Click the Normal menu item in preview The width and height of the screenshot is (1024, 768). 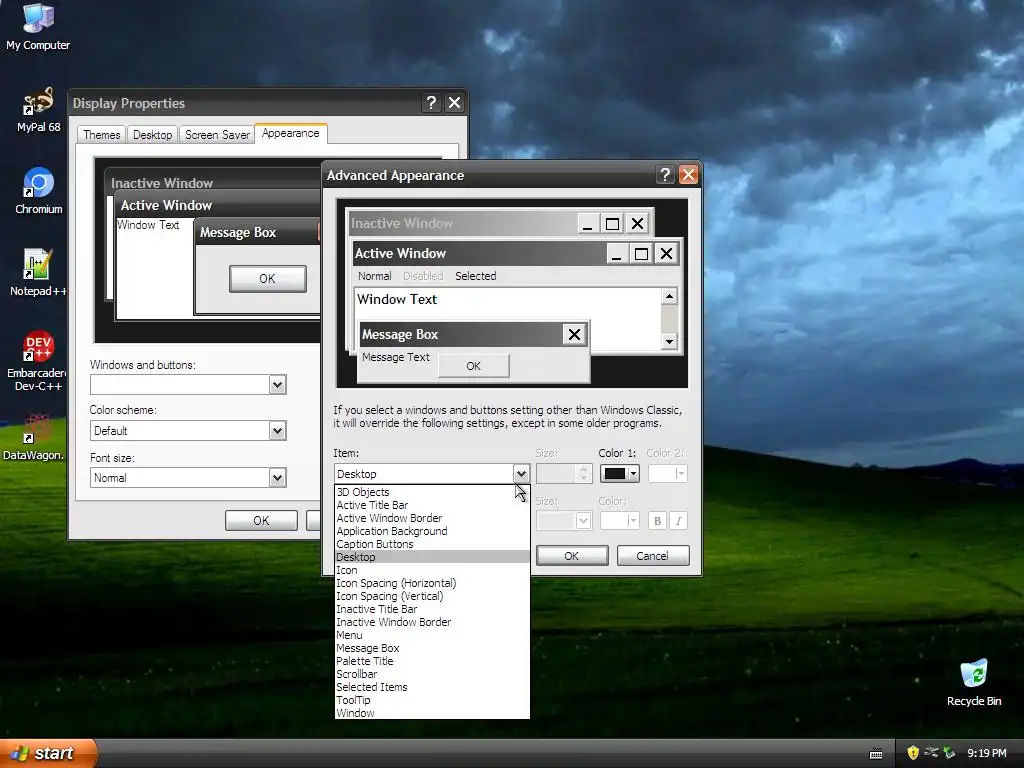[x=374, y=276]
